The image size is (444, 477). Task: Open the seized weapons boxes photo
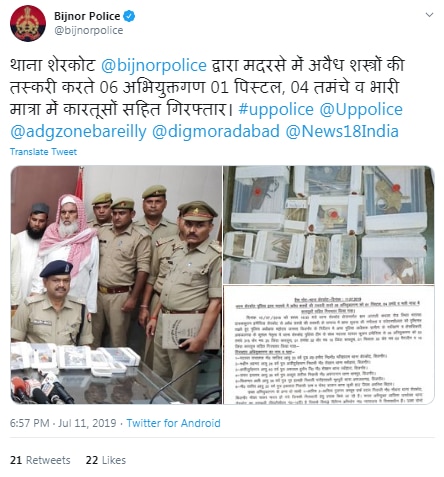coord(329,225)
